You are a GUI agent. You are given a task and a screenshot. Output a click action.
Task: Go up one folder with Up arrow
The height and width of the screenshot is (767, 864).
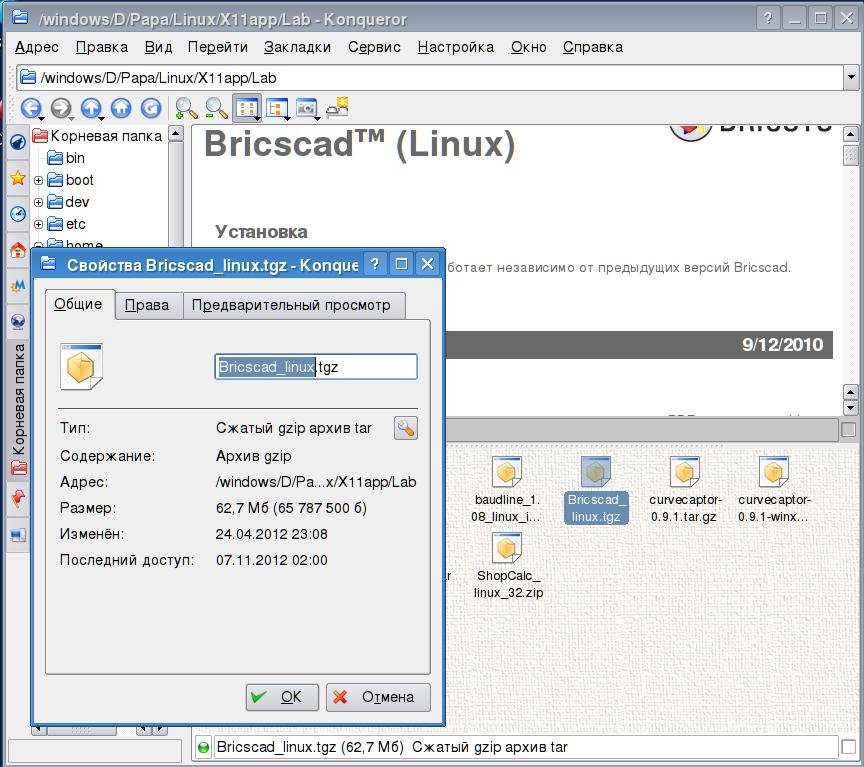[91, 108]
